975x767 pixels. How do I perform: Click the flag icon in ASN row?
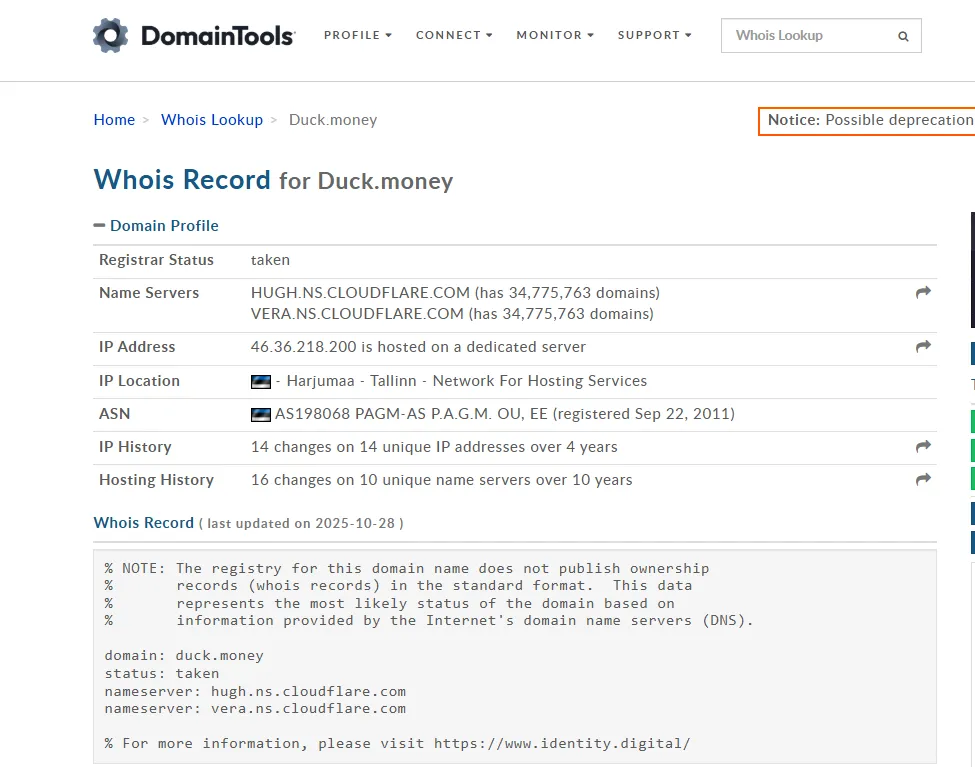(261, 414)
